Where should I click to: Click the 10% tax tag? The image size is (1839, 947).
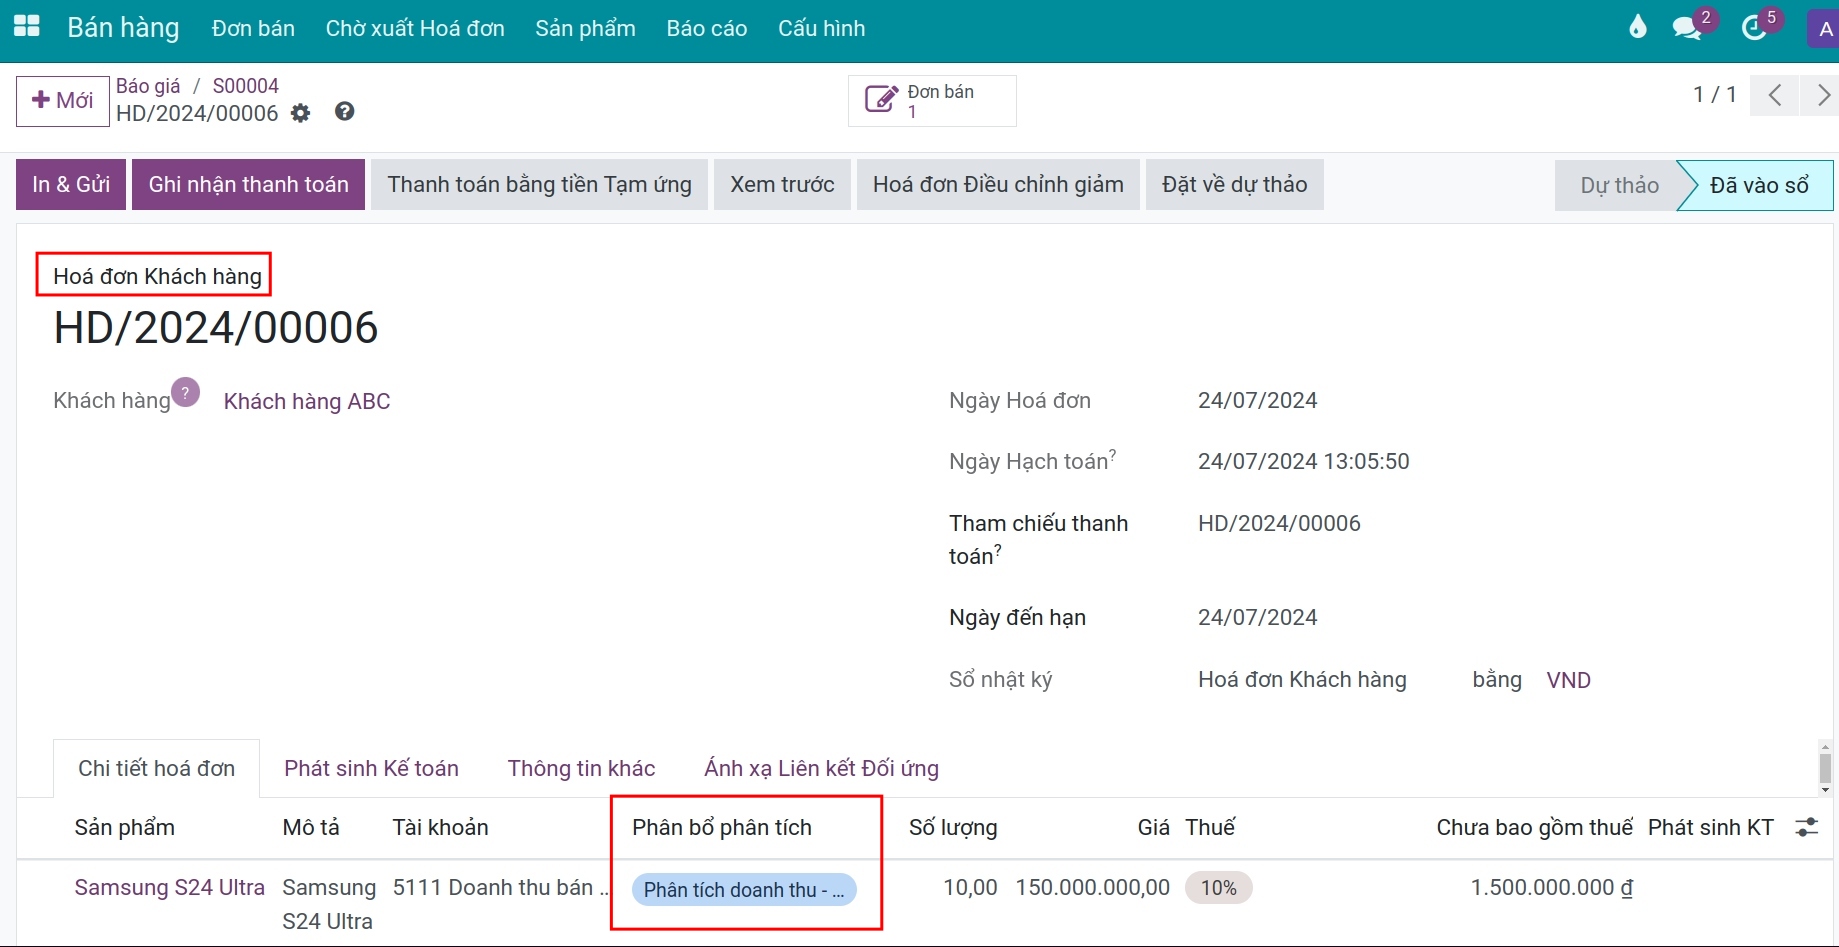point(1218,888)
